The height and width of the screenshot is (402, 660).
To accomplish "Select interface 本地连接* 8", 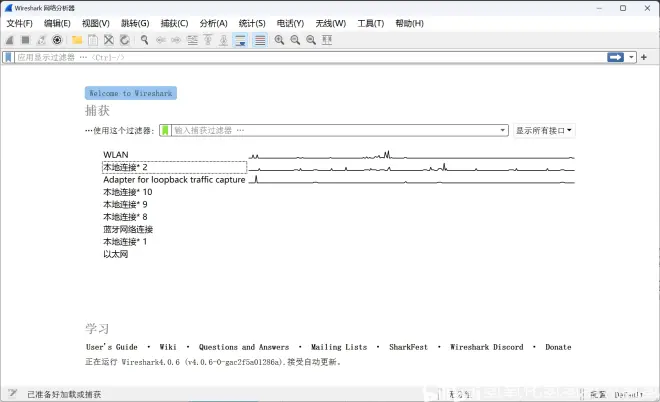I will 125,217.
